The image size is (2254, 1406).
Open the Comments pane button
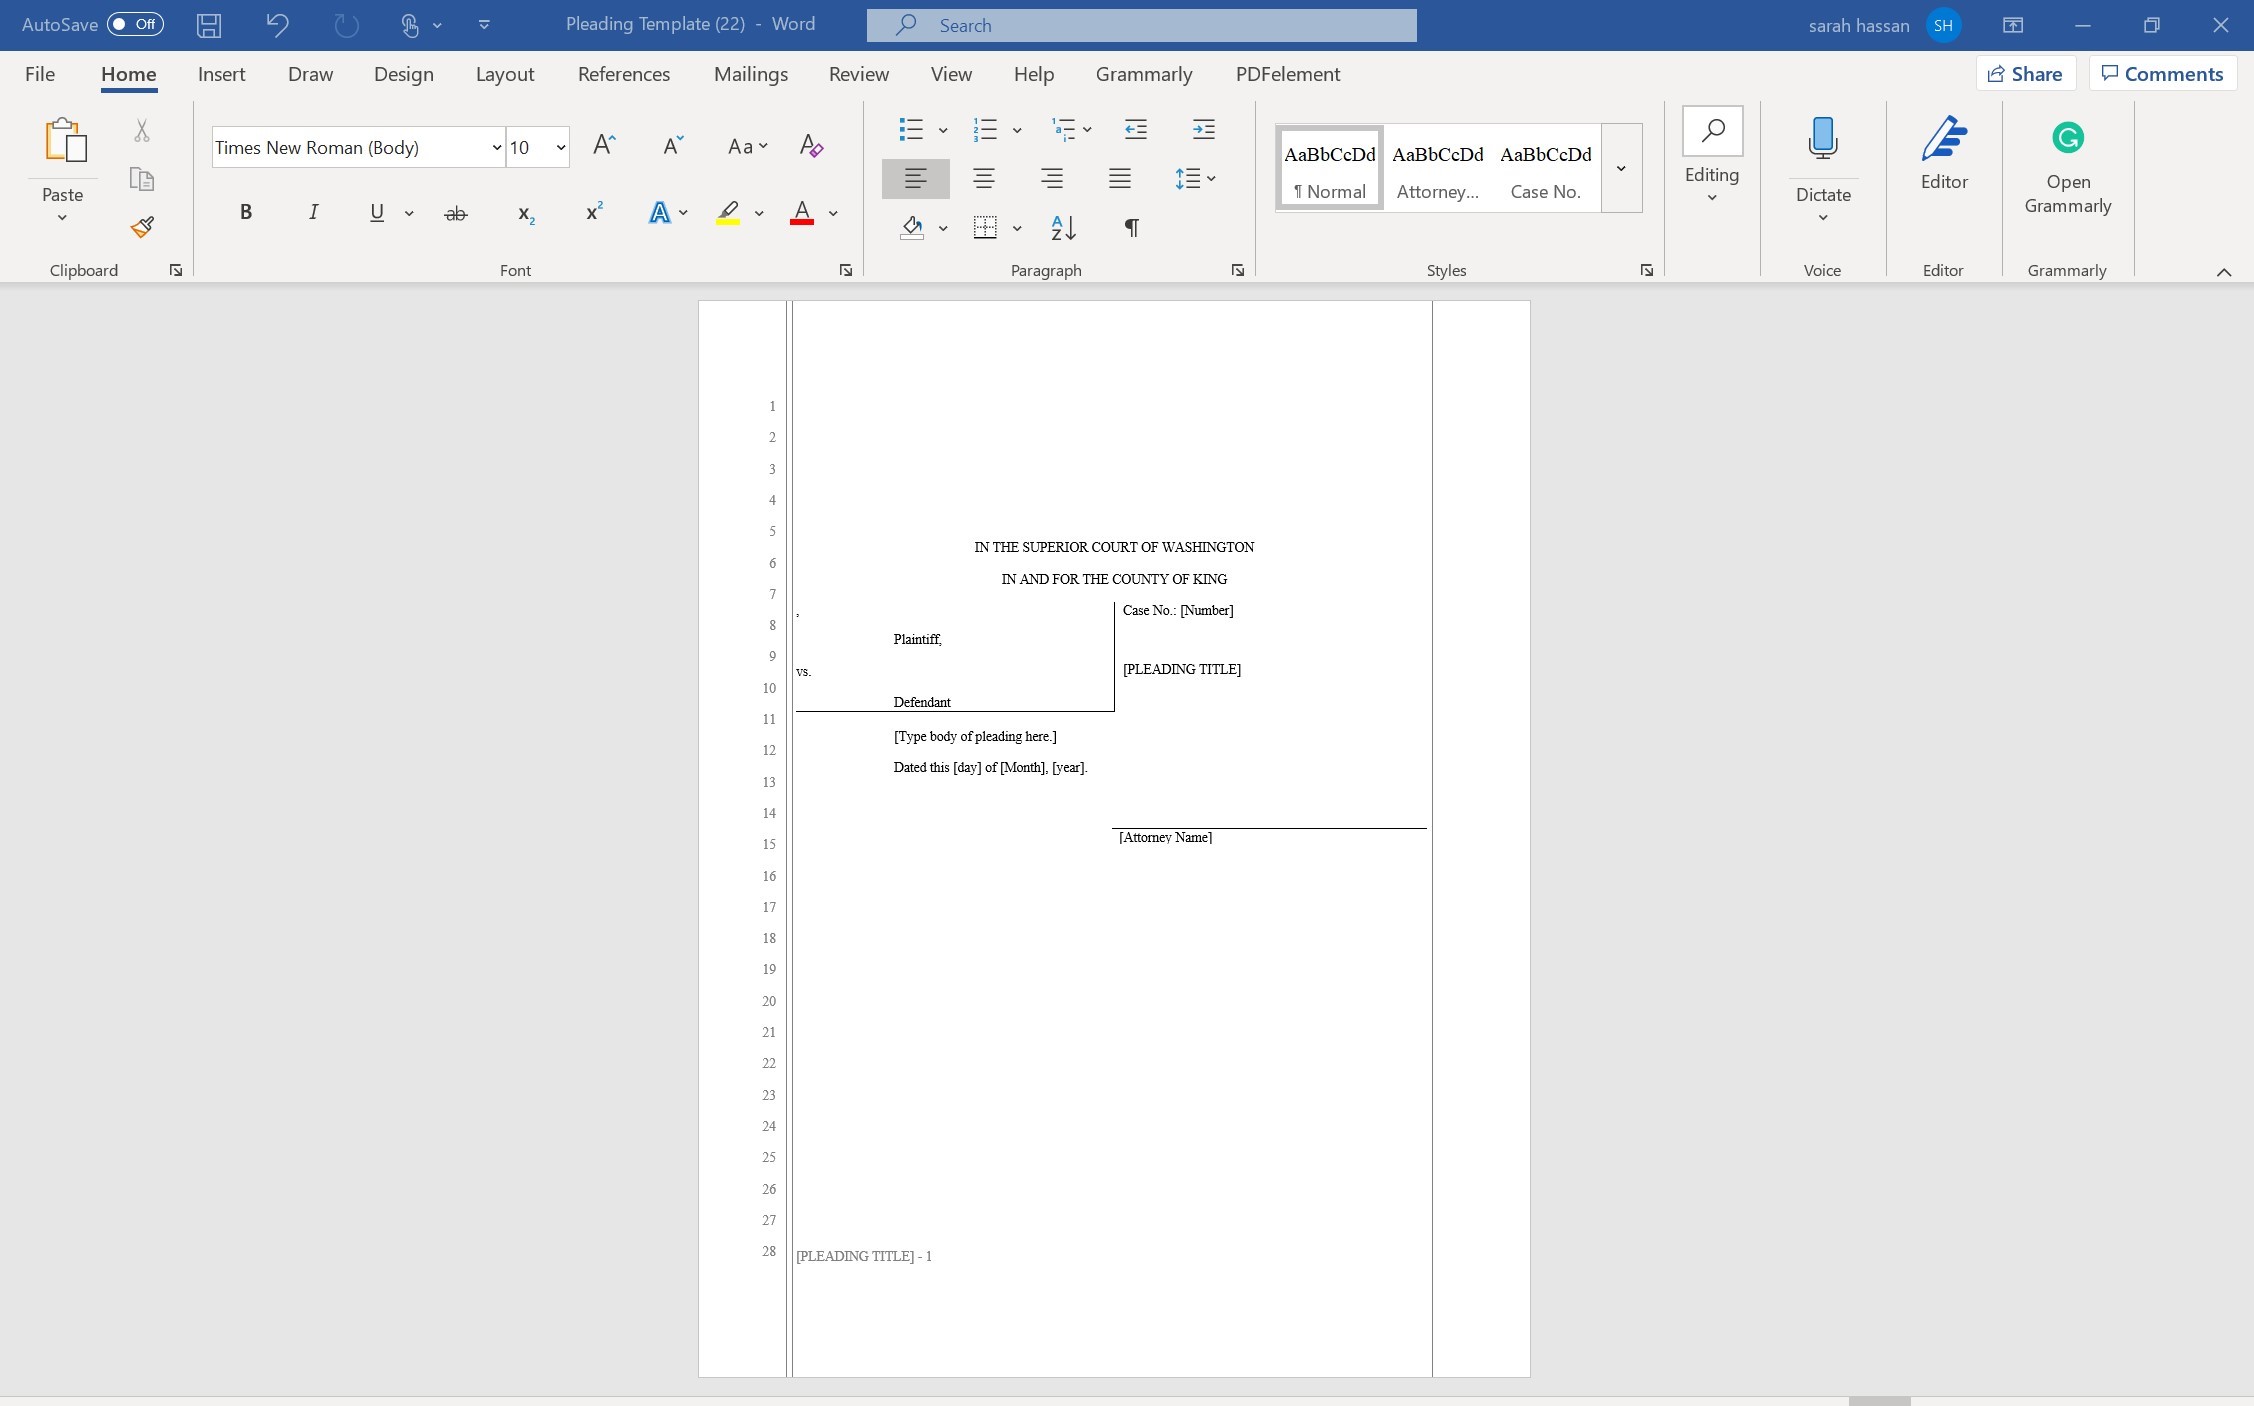pyautogui.click(x=2162, y=74)
